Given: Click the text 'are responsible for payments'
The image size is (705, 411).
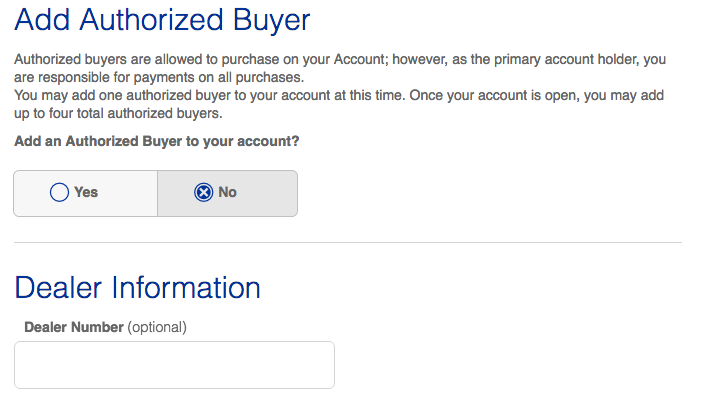Looking at the screenshot, I should (x=105, y=77).
